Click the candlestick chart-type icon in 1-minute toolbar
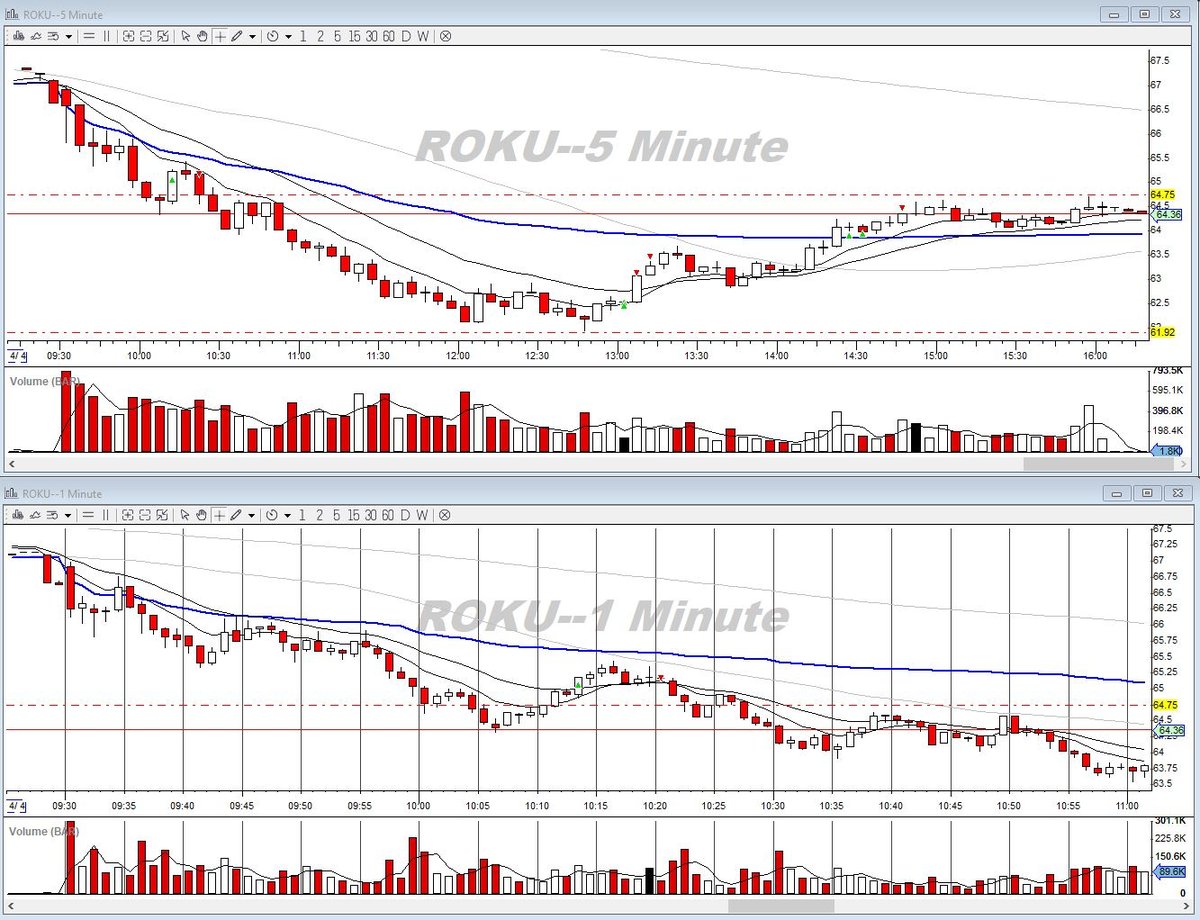The width and height of the screenshot is (1200, 920). tap(18, 514)
